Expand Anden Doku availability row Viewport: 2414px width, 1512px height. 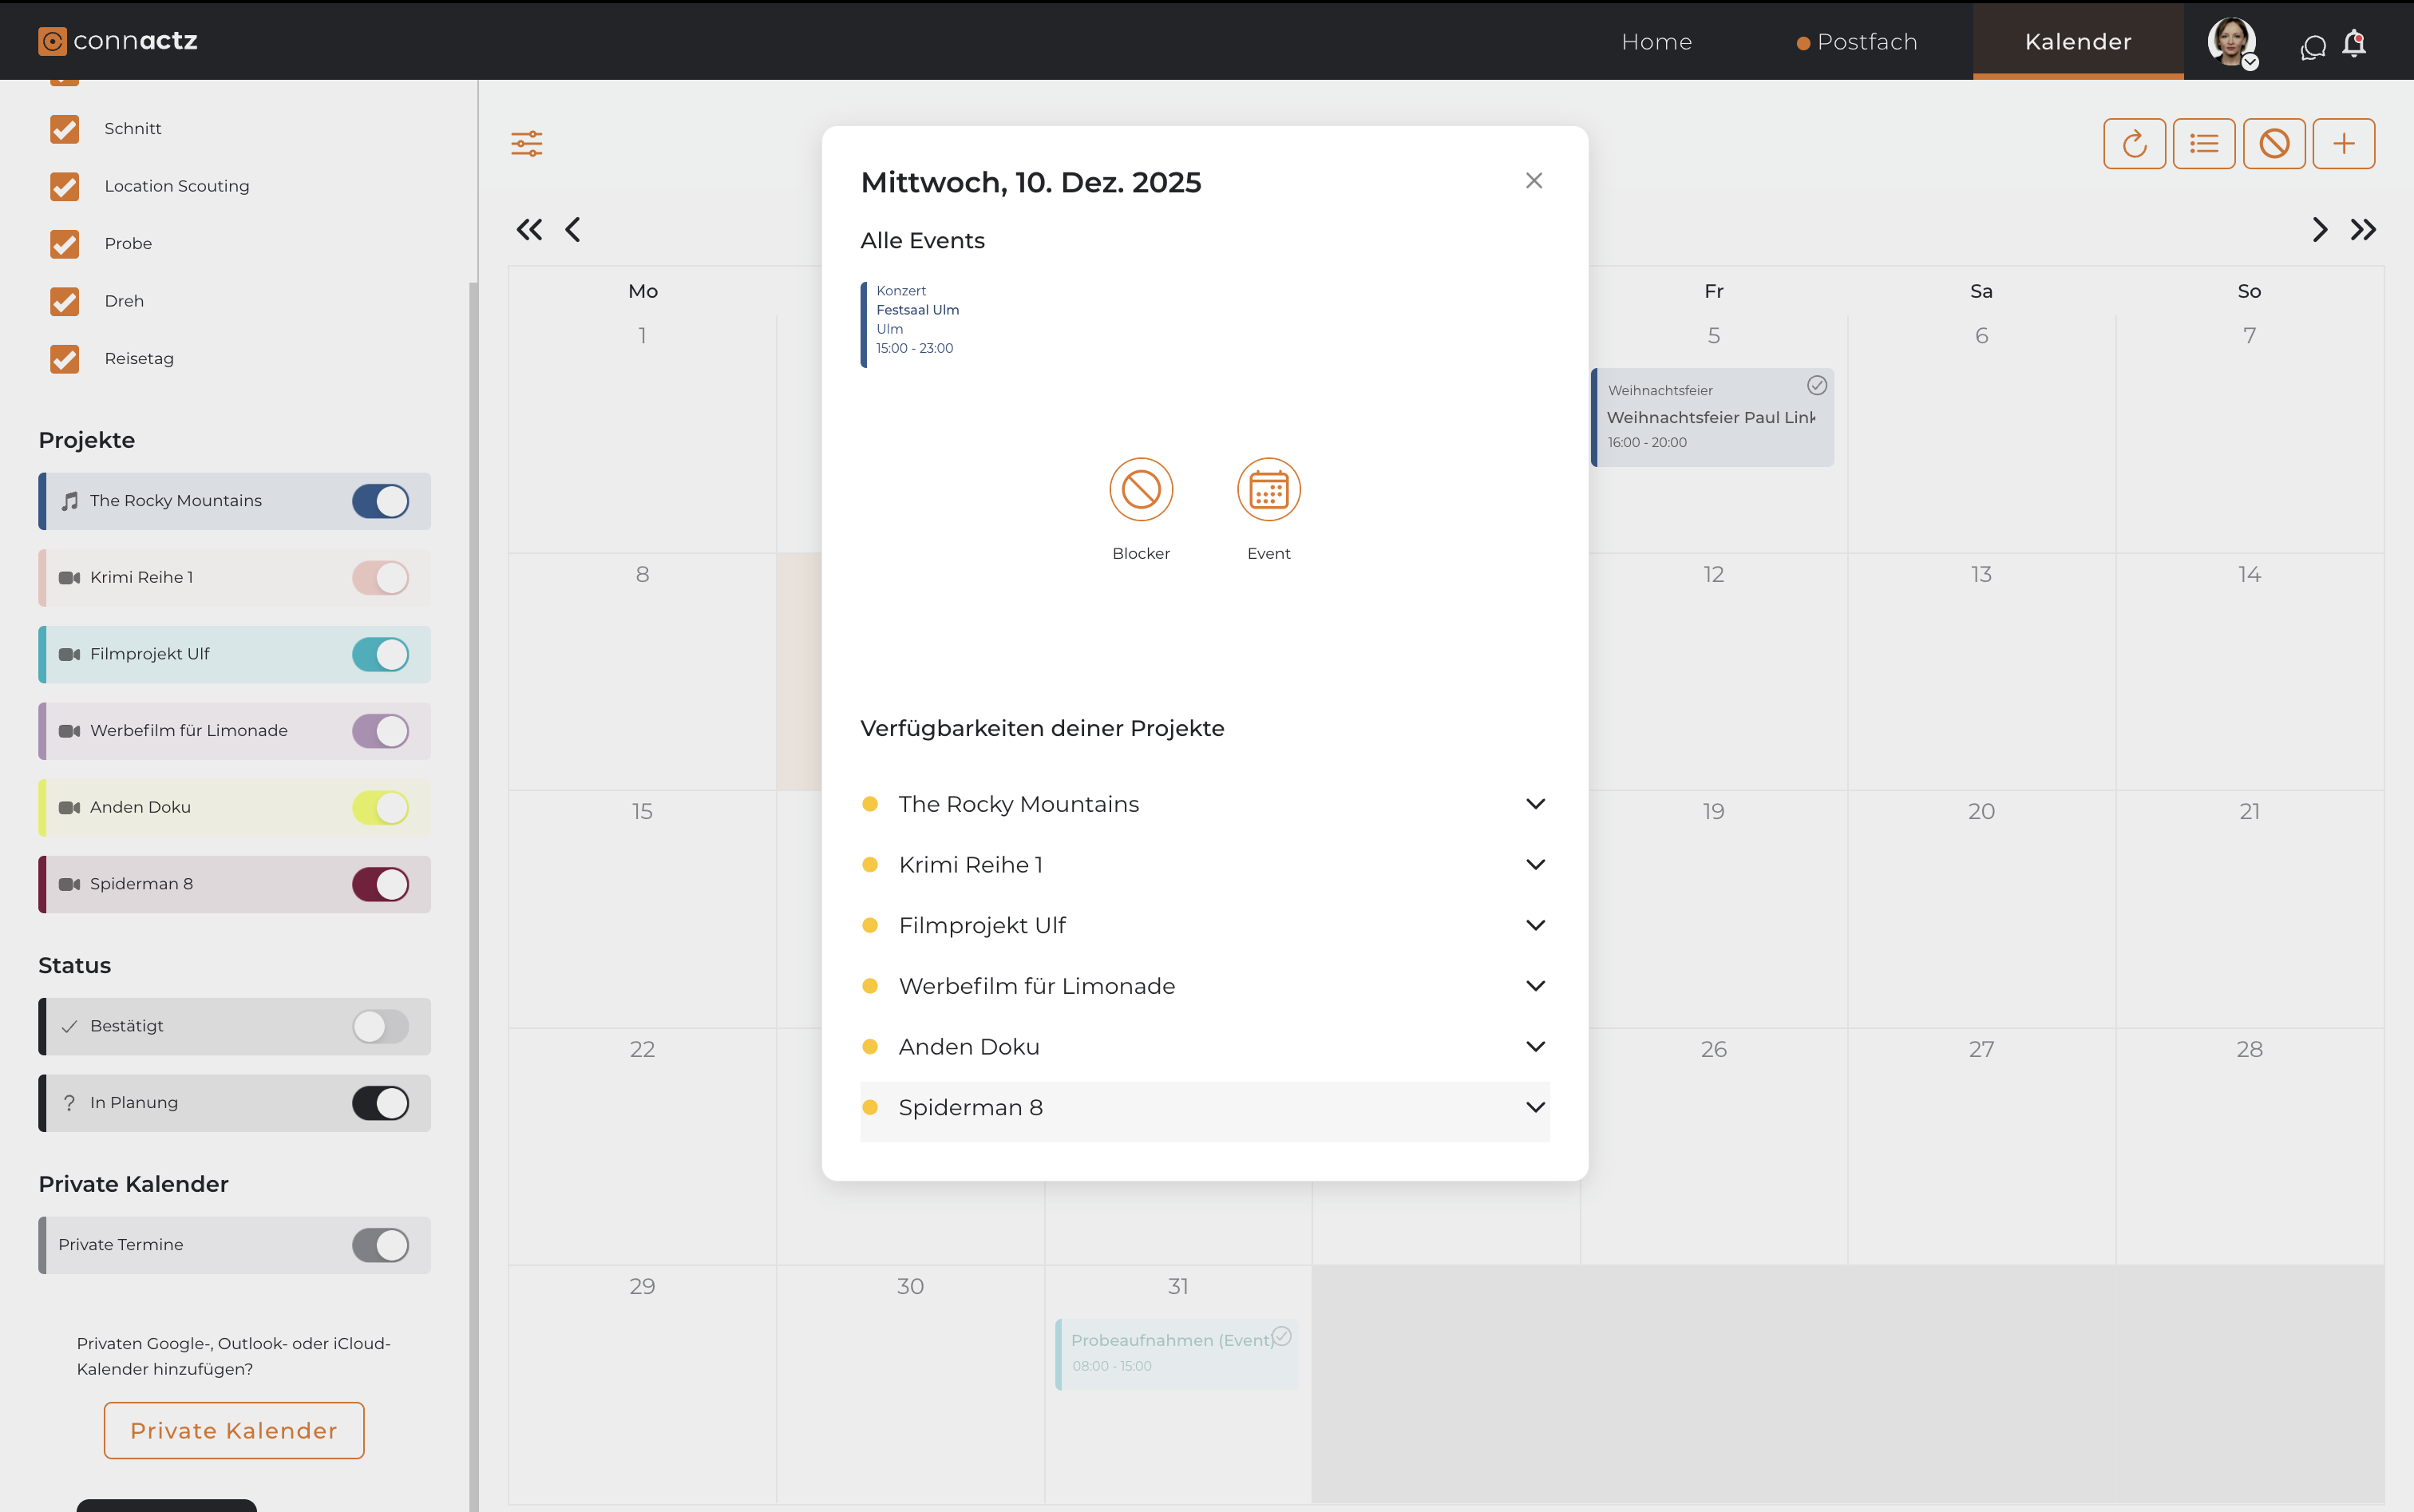tap(1535, 1046)
